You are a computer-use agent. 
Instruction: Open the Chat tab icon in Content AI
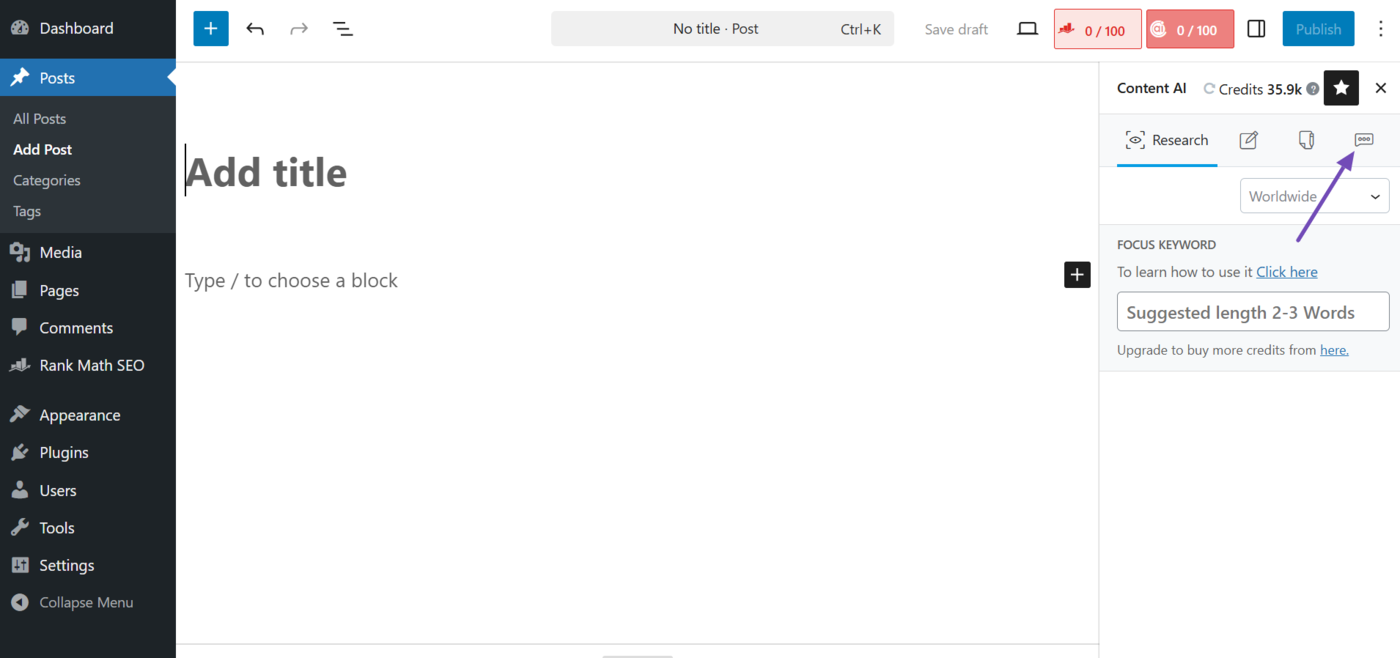1363,140
